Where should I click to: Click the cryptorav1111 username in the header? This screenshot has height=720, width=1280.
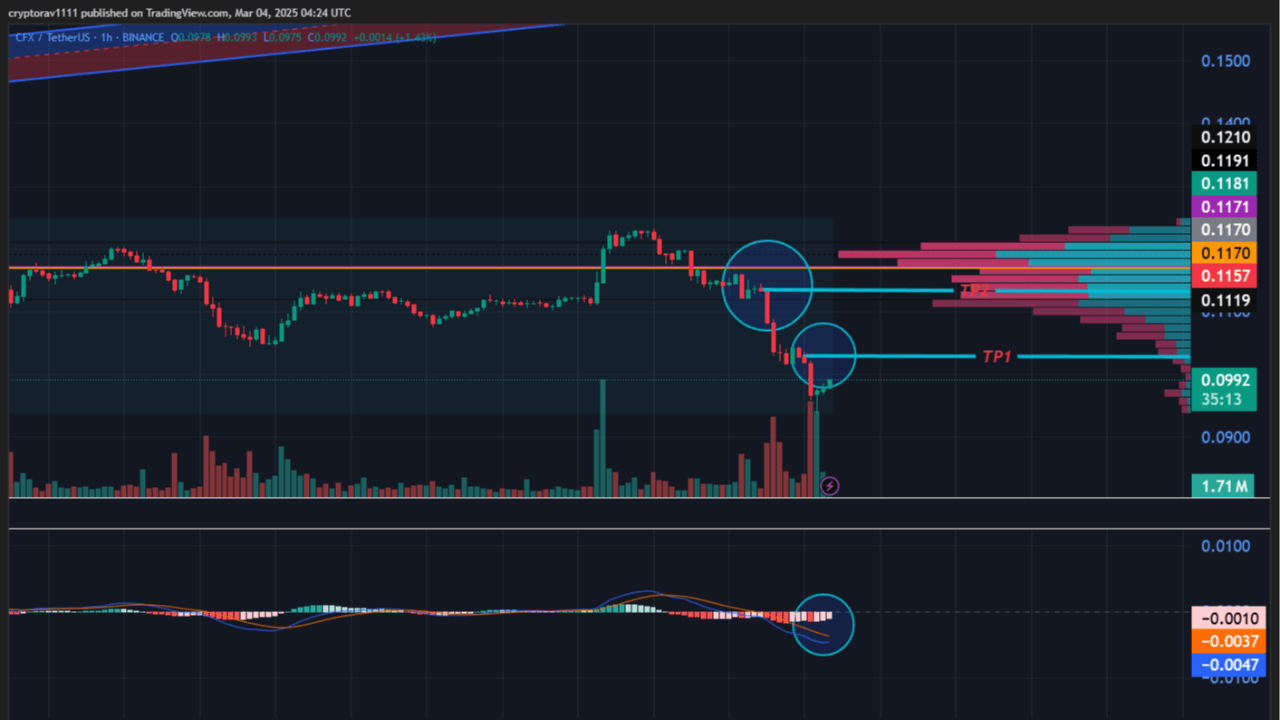pos(45,12)
